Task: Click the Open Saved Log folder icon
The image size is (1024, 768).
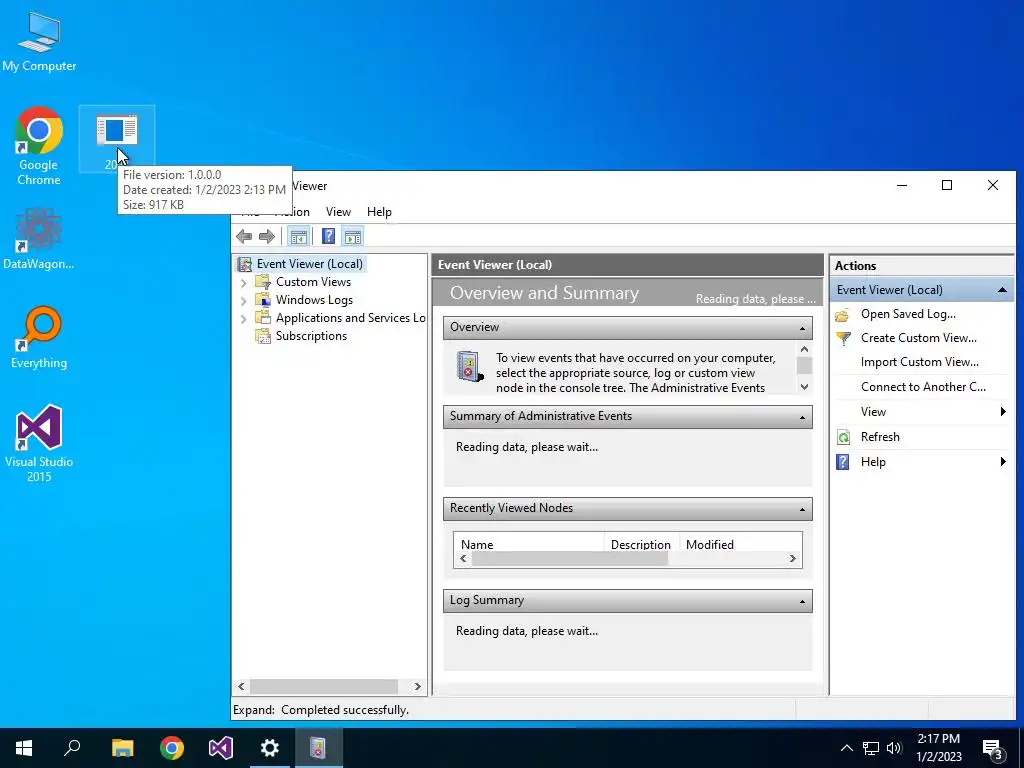Action: [x=843, y=315]
